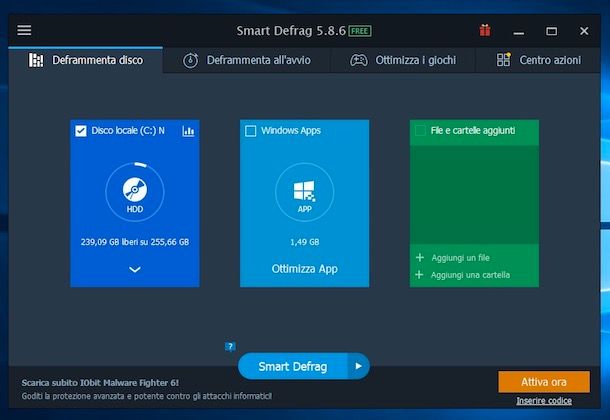Open the Deframmenta all'avvio tab

pos(247,60)
